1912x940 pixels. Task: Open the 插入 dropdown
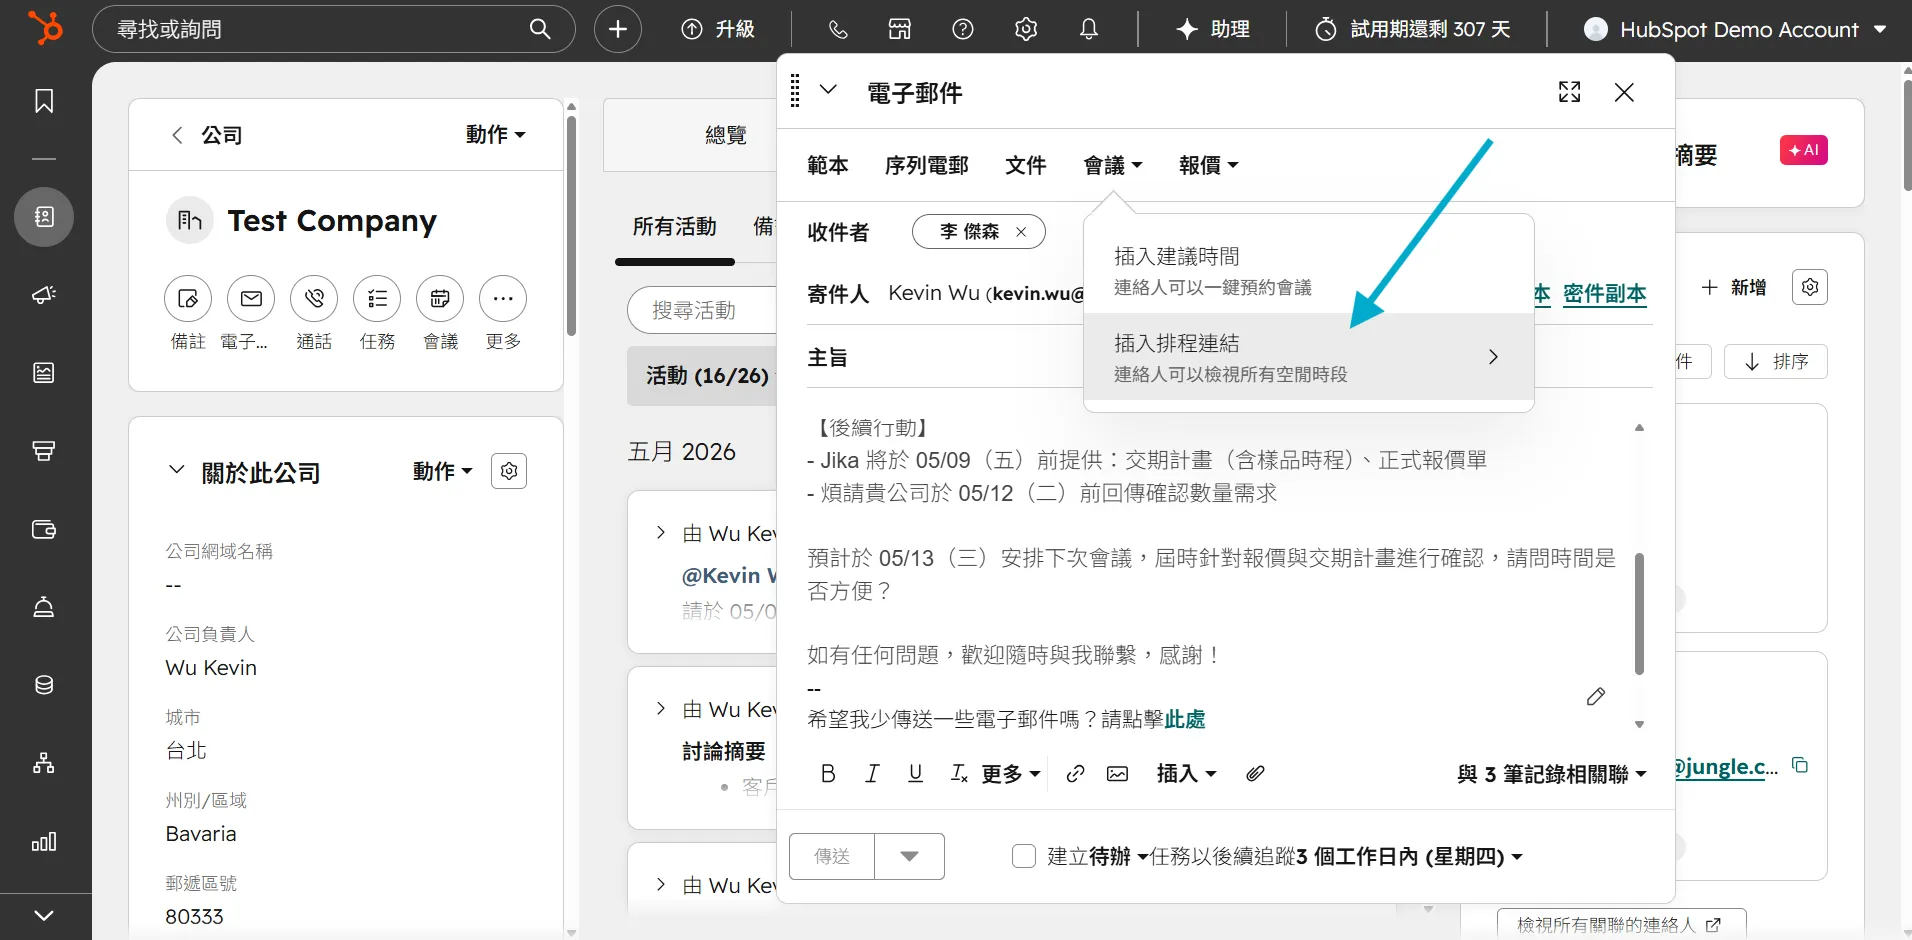pos(1187,773)
